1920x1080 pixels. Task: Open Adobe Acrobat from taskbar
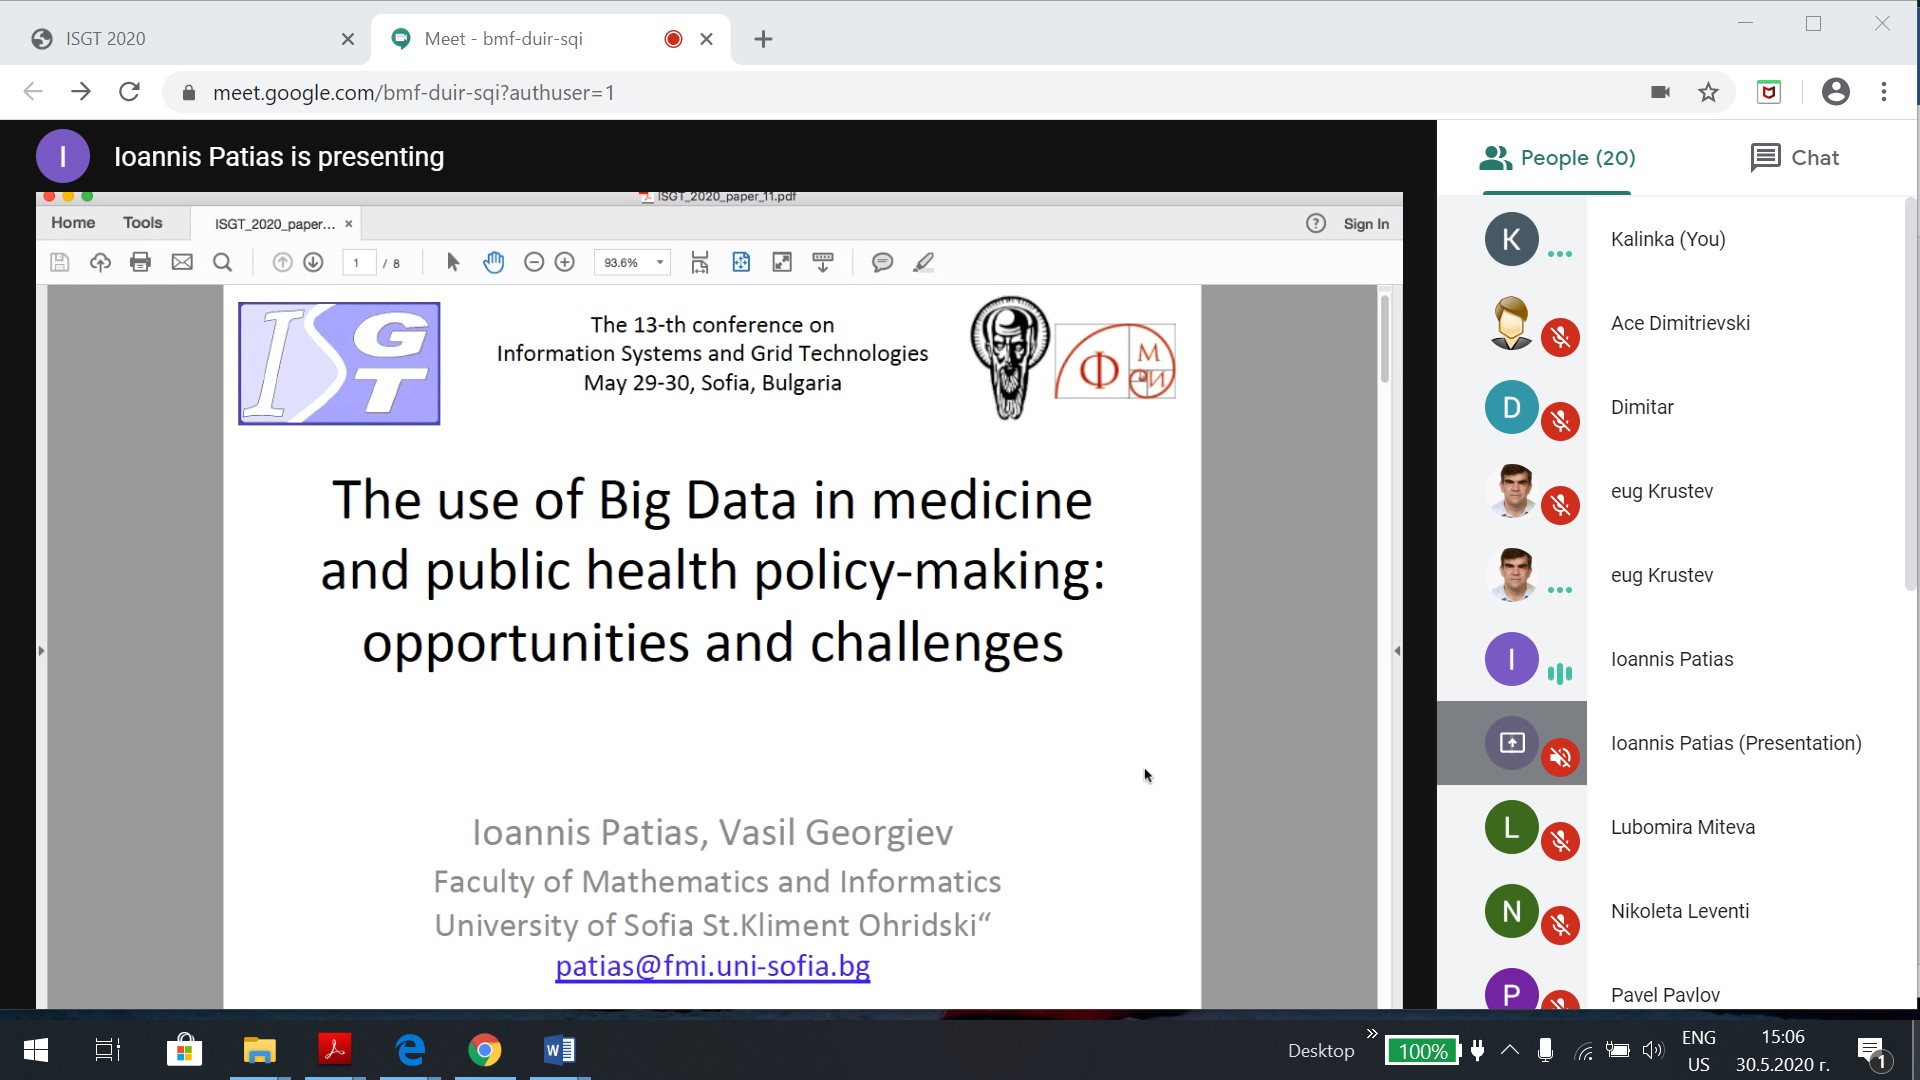[x=335, y=1050]
